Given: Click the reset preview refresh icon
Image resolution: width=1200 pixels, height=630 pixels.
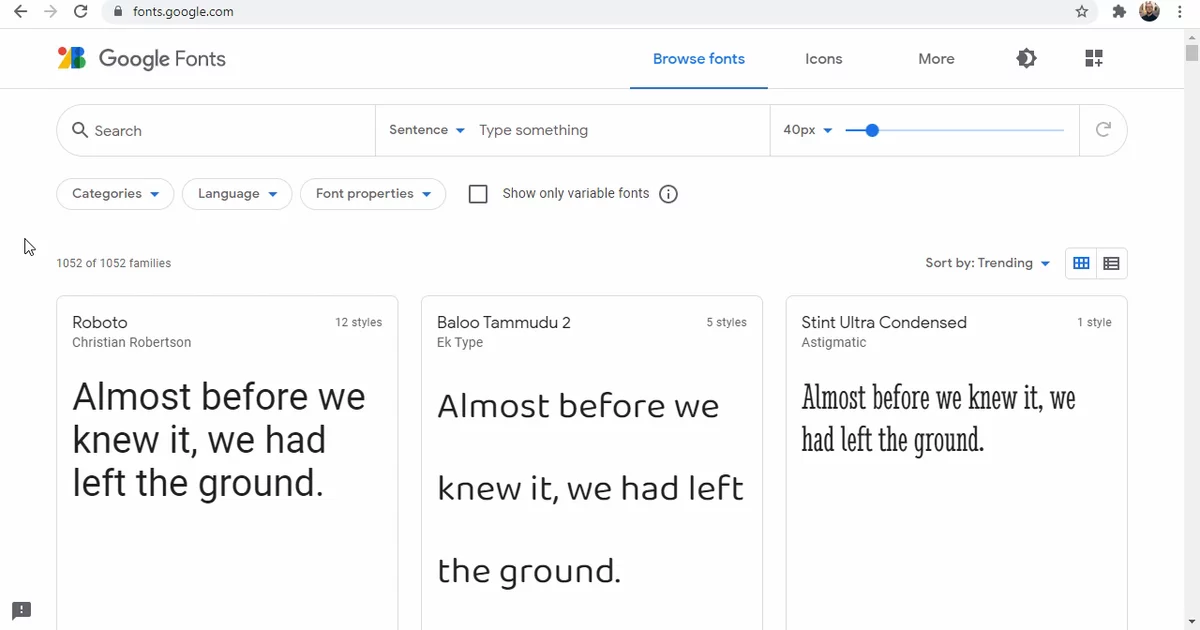Looking at the screenshot, I should (1103, 130).
